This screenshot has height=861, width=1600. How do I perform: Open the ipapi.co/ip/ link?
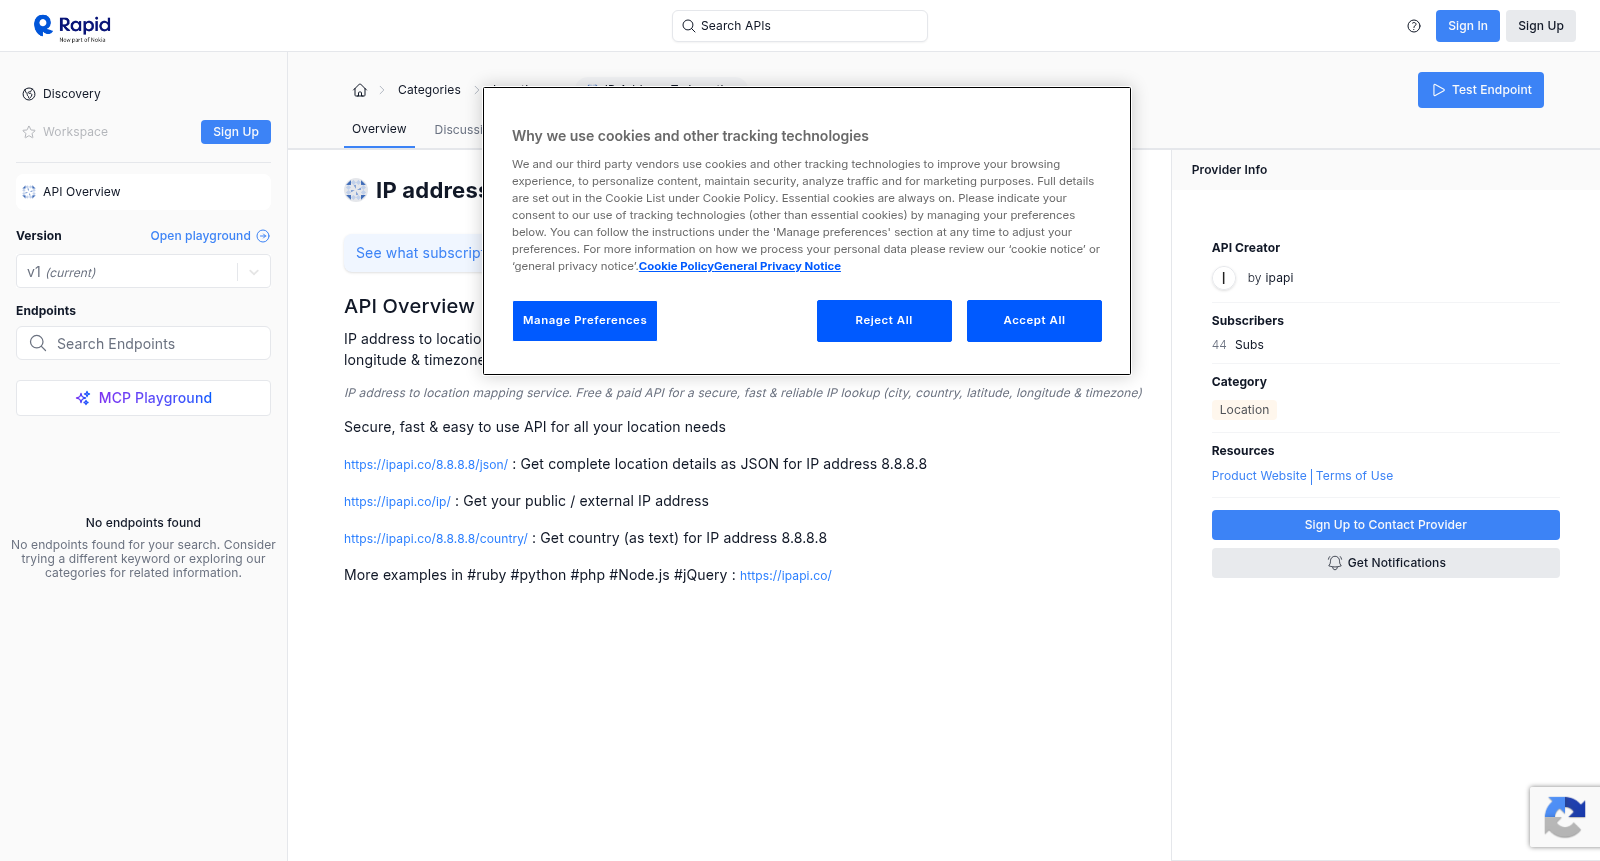[x=397, y=502]
